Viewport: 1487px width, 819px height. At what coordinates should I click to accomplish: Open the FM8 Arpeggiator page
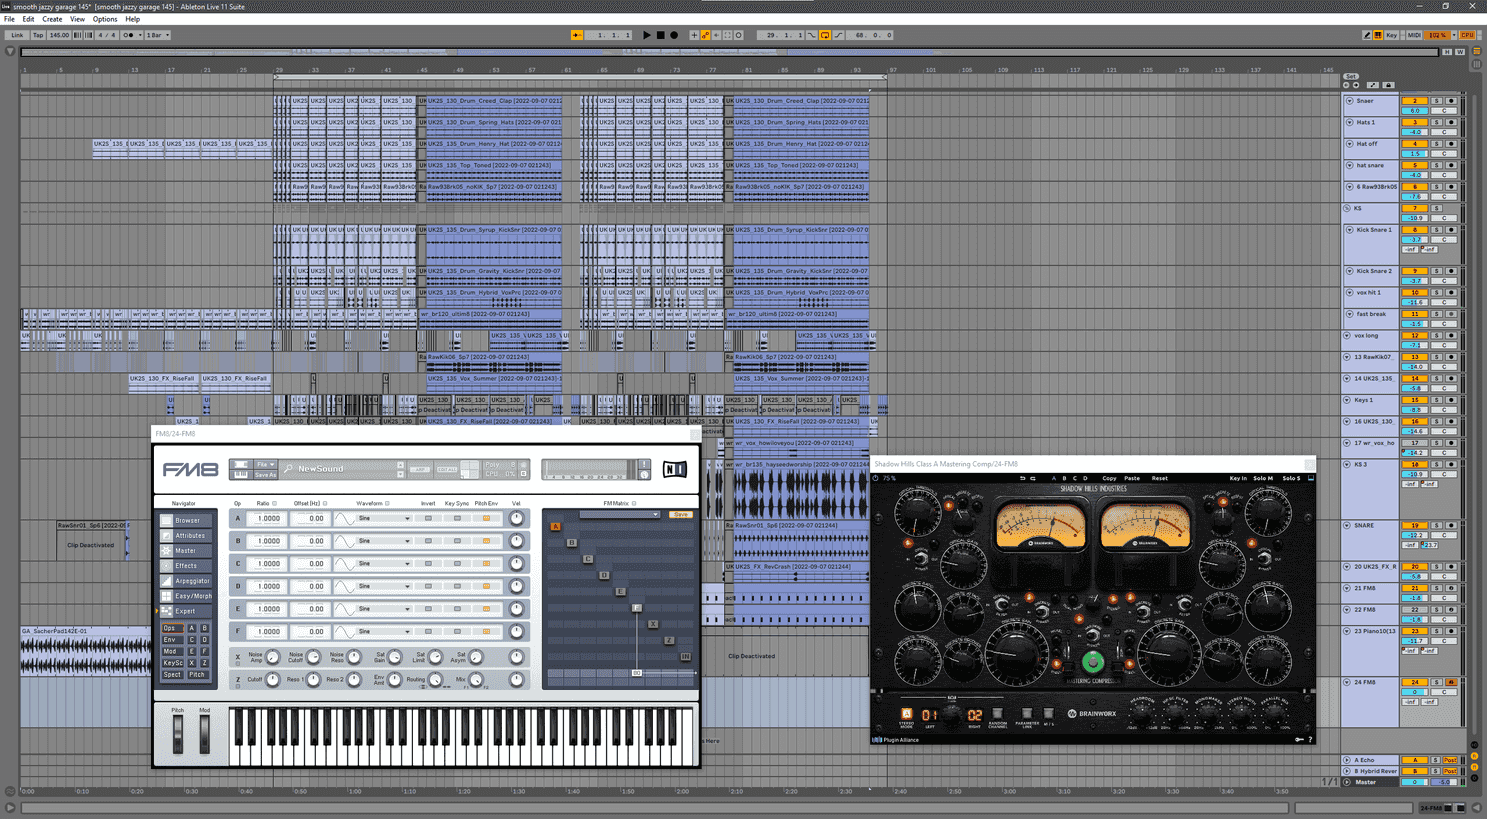coord(186,580)
